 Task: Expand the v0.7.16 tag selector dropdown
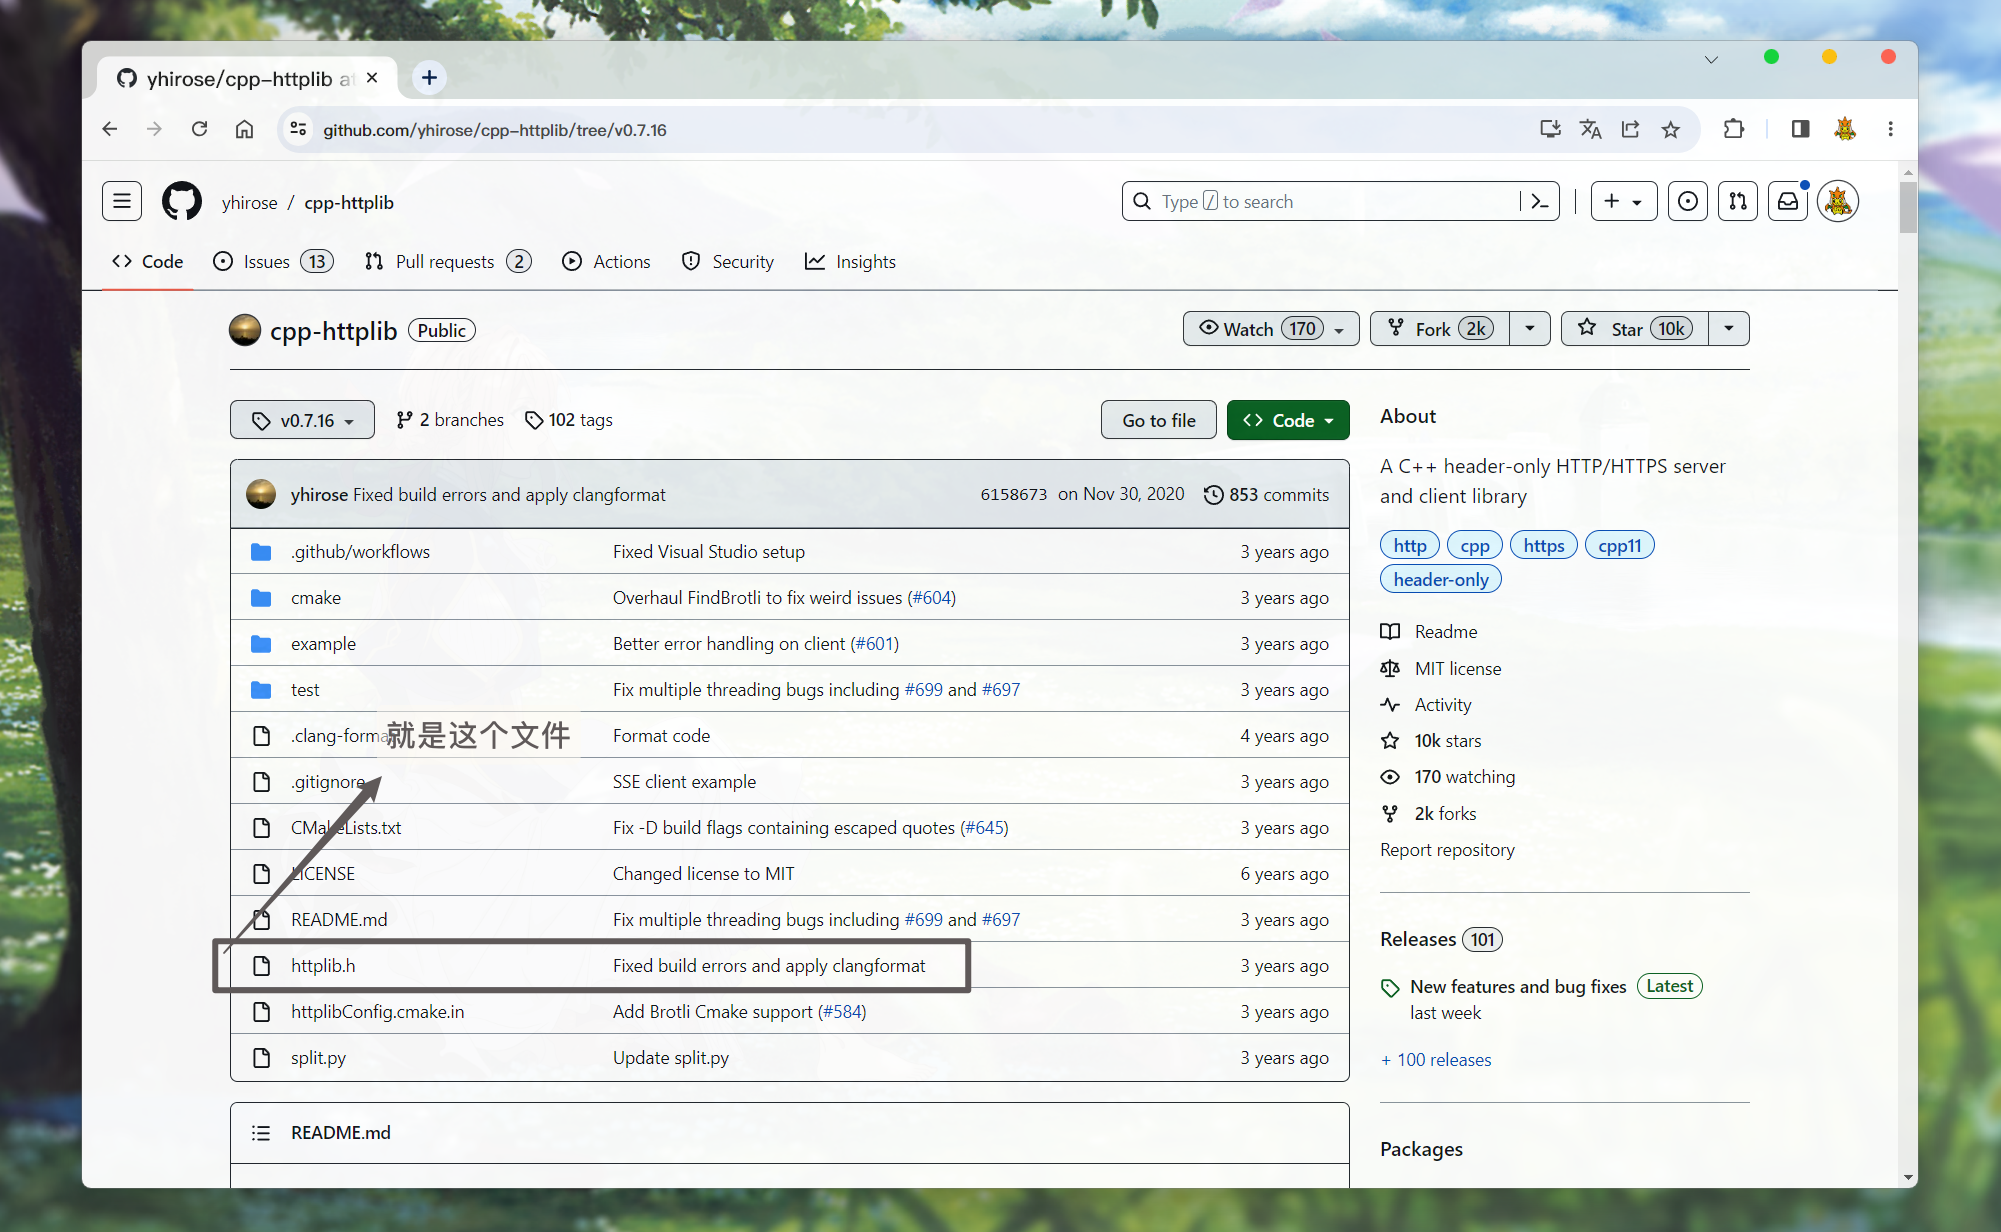coord(302,420)
